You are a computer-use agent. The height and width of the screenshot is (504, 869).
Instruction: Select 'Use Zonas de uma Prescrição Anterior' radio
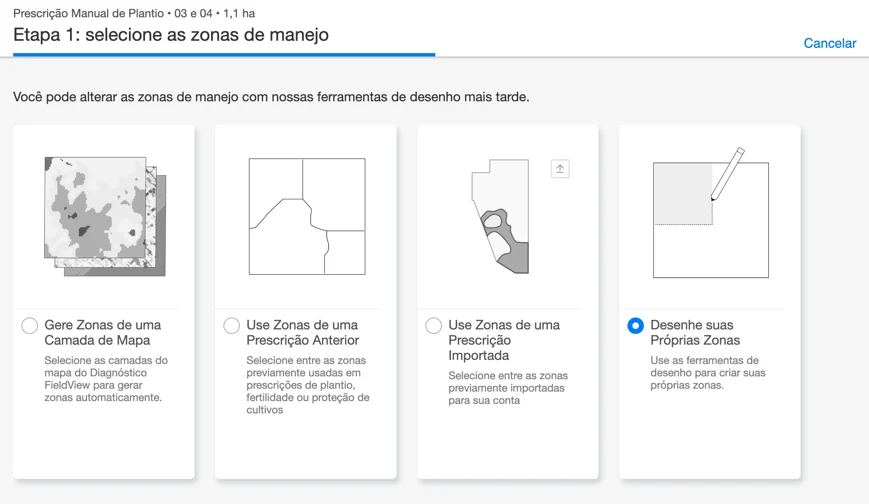click(x=232, y=326)
